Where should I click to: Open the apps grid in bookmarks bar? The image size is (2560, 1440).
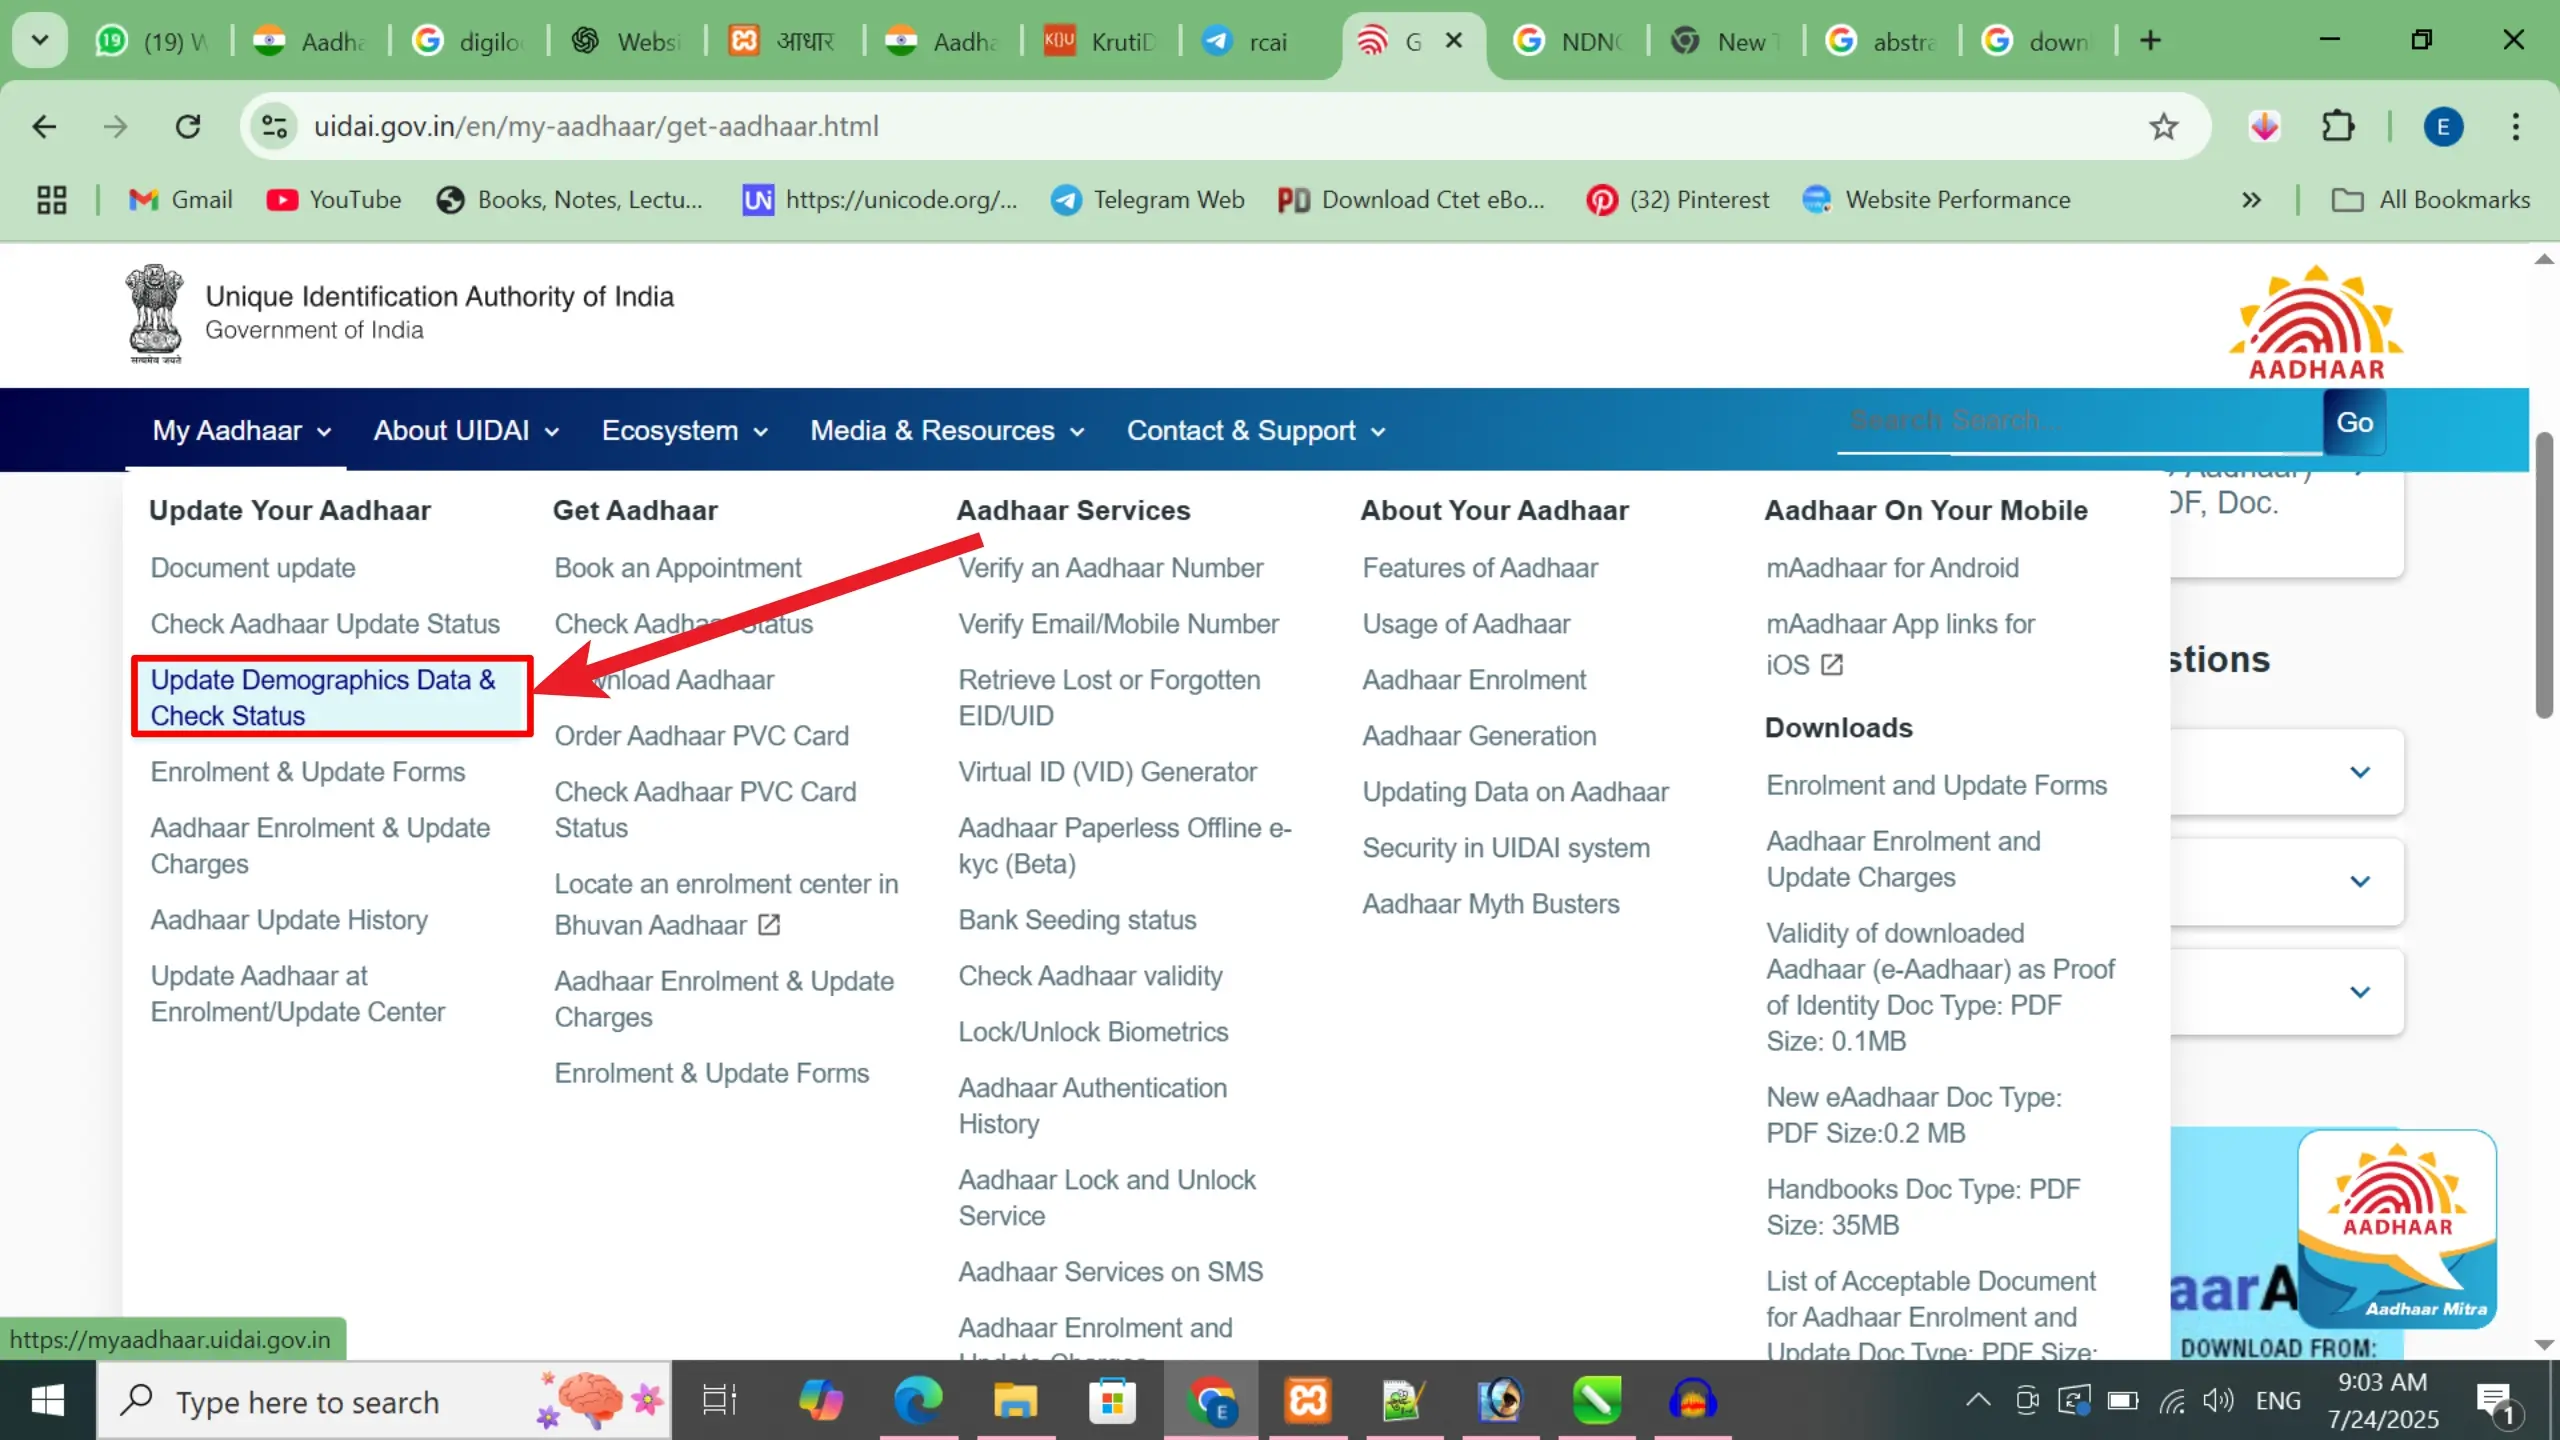(x=52, y=200)
